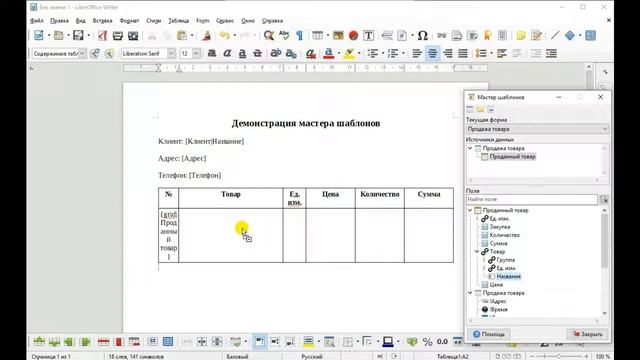Click Insert Rows Above table icon
Image resolution: width=640 pixels, height=360 pixels.
39,342
